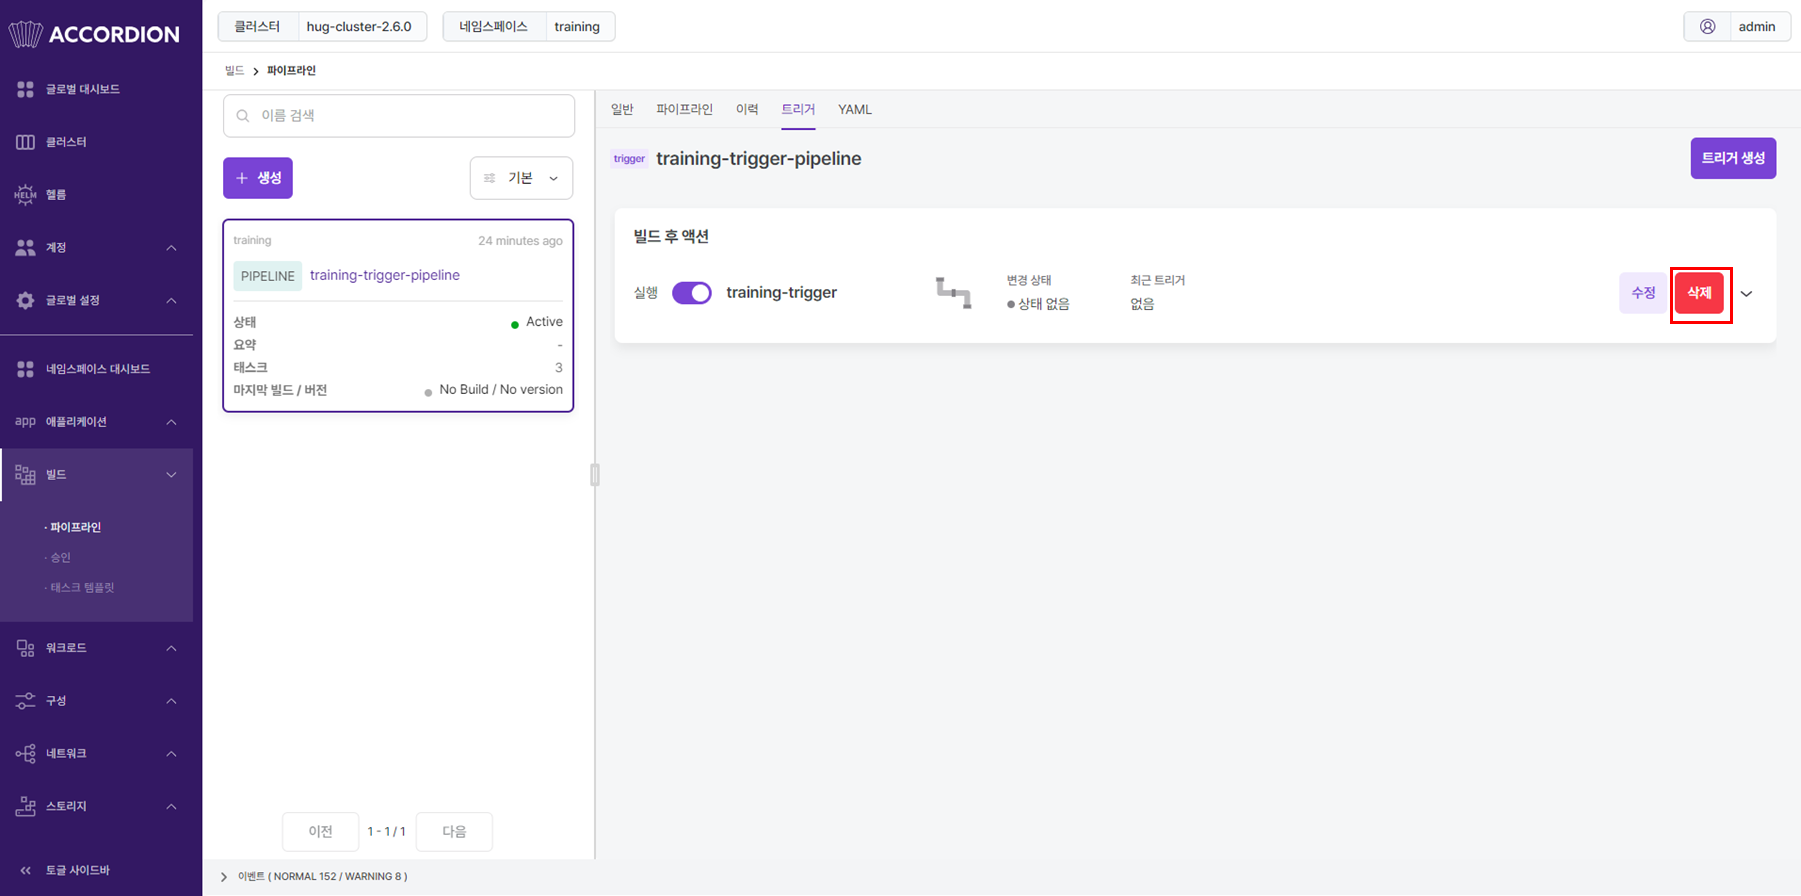Click the 이전 previous page button

pyautogui.click(x=320, y=831)
